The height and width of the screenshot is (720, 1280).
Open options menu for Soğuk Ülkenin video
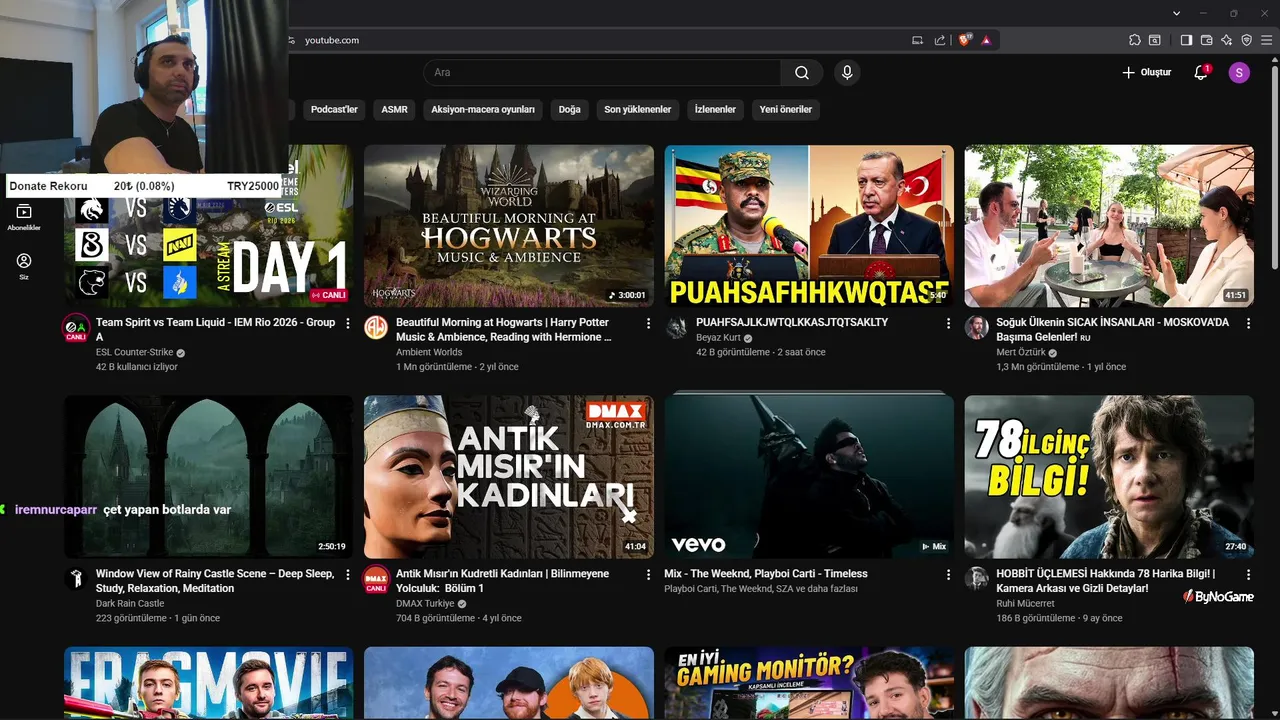tap(1248, 324)
